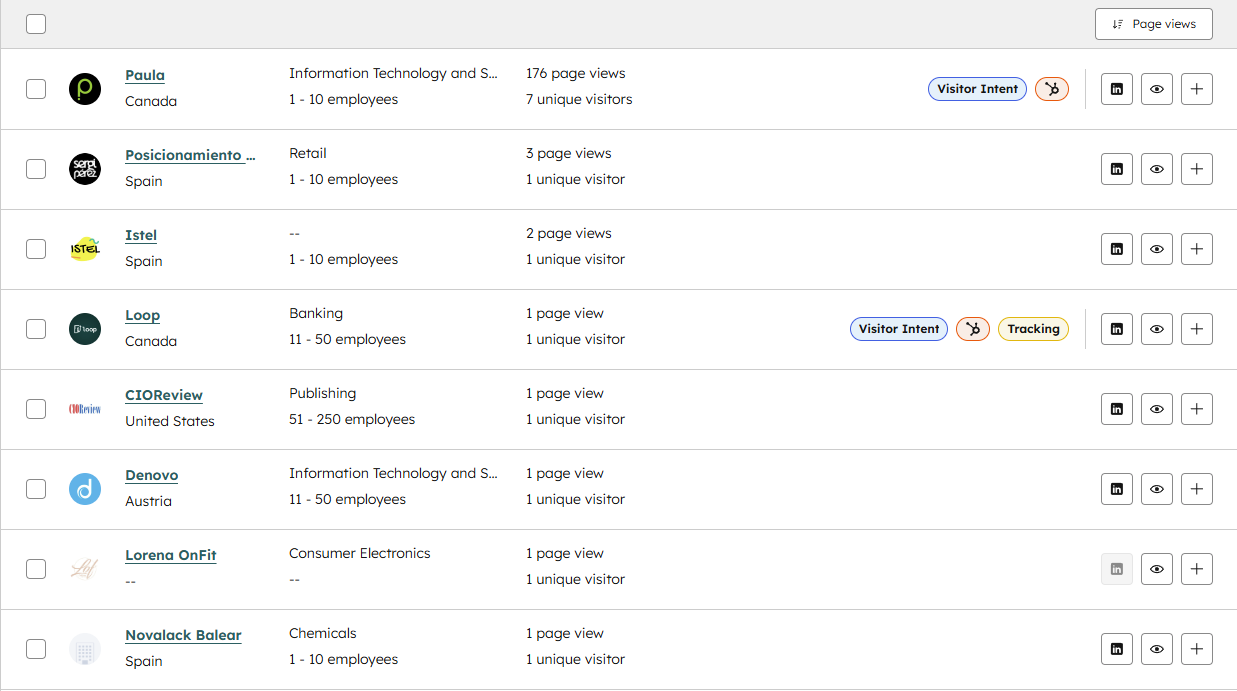Click '7 unique visitors' text
Viewport: 1237px width, 691px height.
pos(579,99)
